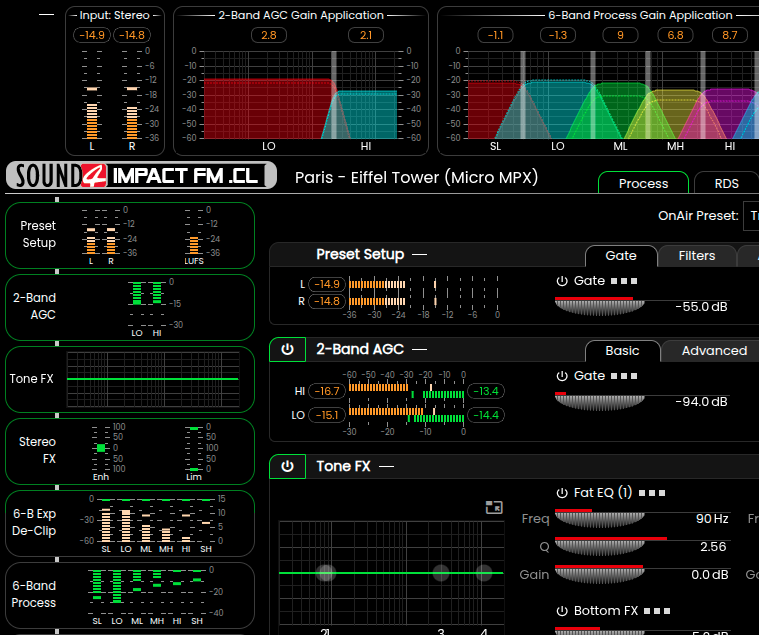Click the 2-Band AGC LO gain value 2.8
The height and width of the screenshot is (635, 759).
(269, 35)
